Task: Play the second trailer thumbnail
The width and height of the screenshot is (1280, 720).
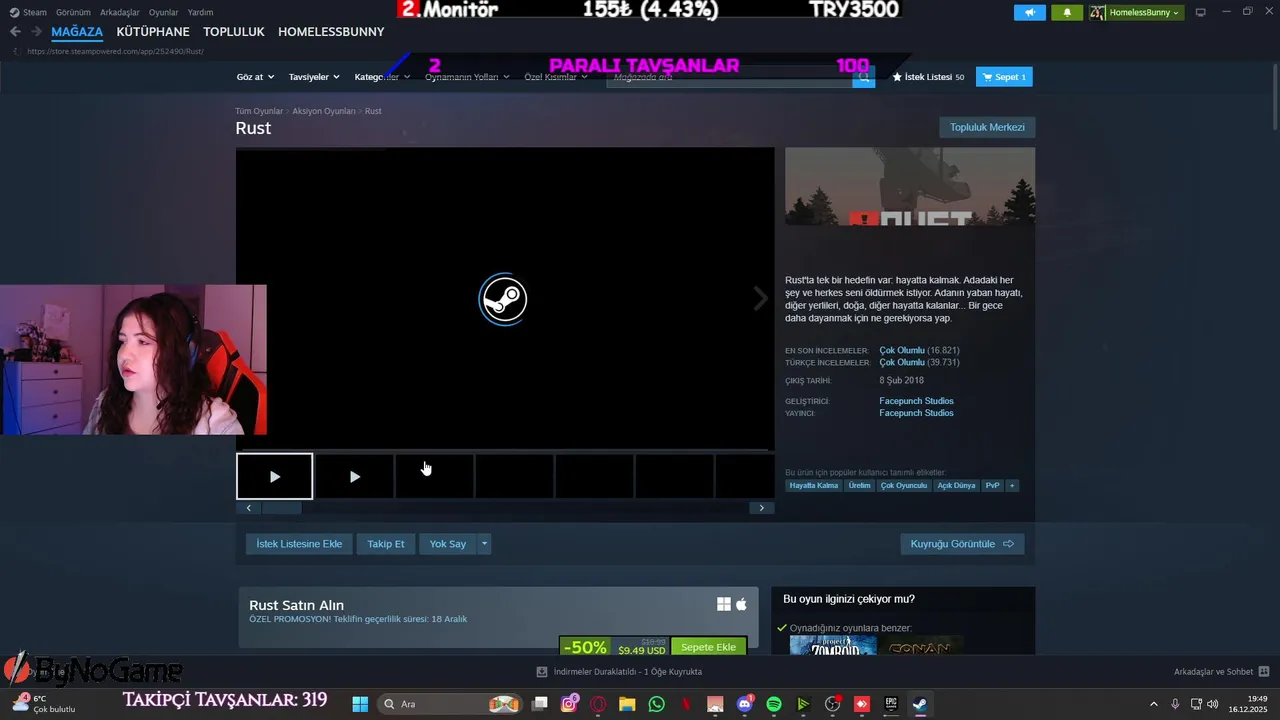Action: pyautogui.click(x=354, y=477)
